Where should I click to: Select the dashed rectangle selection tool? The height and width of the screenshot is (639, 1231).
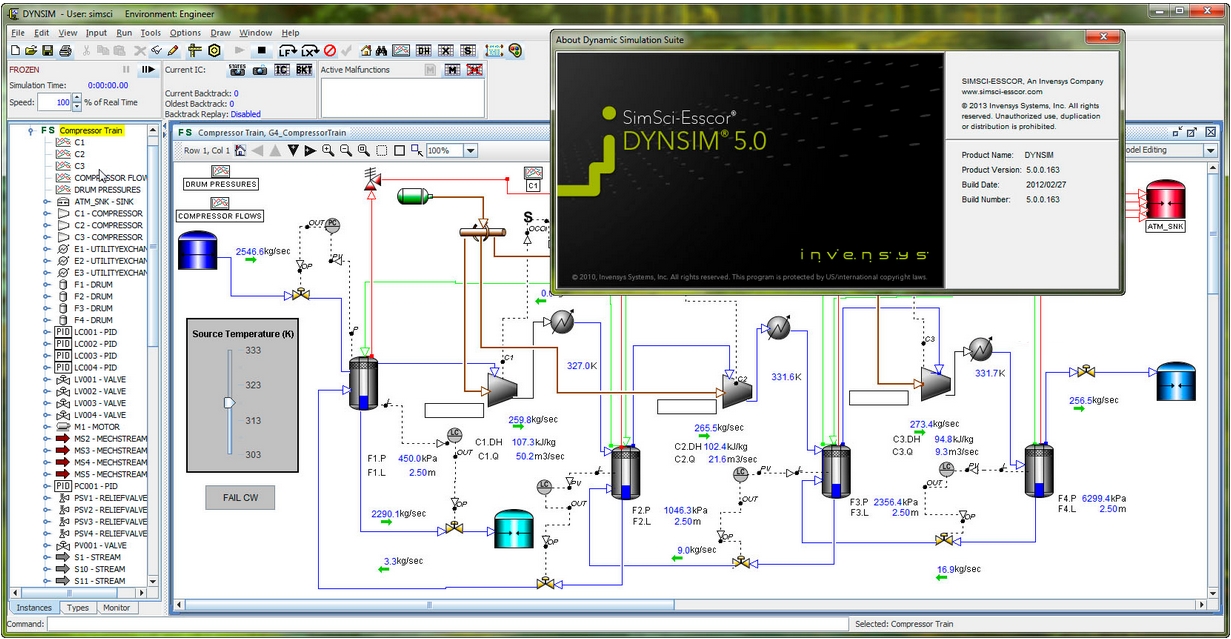click(x=382, y=150)
